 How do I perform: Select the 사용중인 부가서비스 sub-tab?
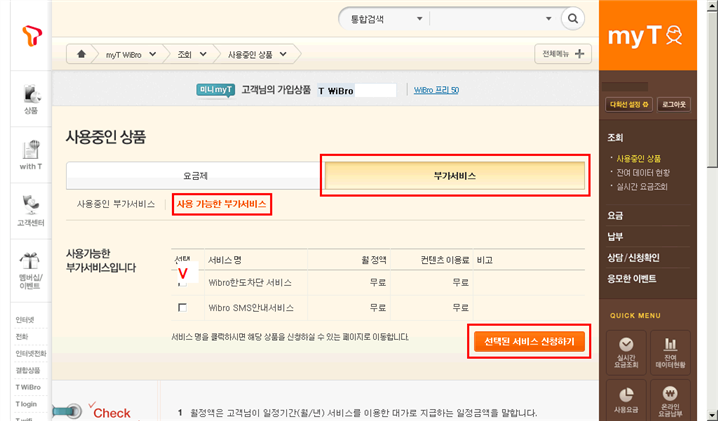coord(116,204)
